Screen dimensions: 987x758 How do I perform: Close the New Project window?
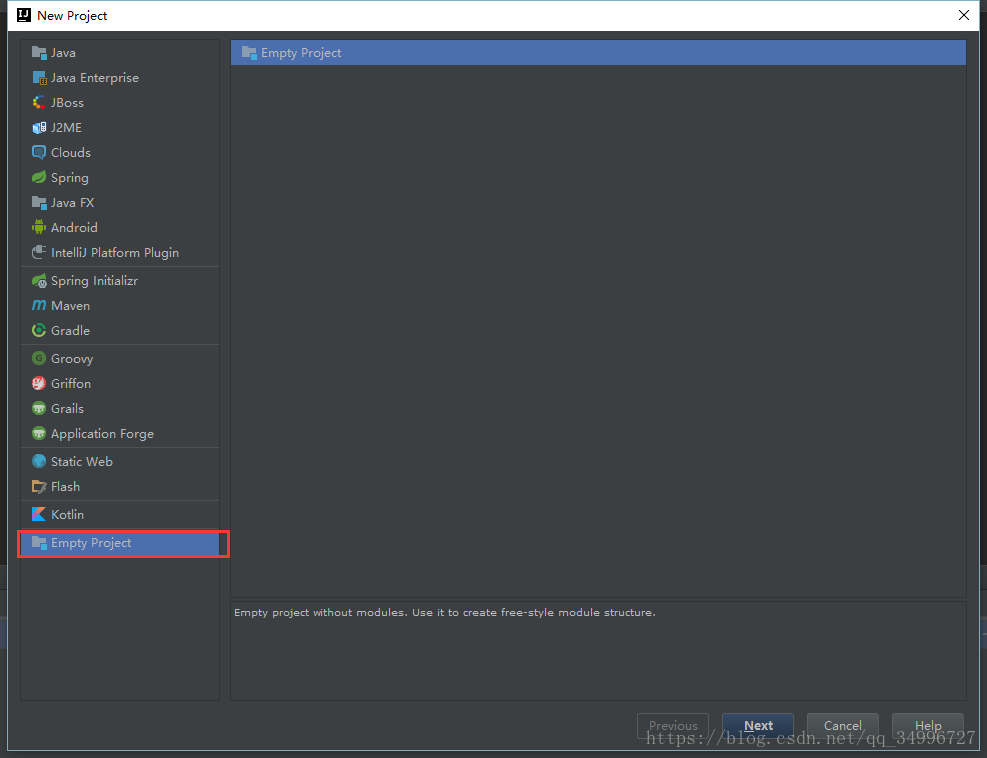click(x=964, y=15)
